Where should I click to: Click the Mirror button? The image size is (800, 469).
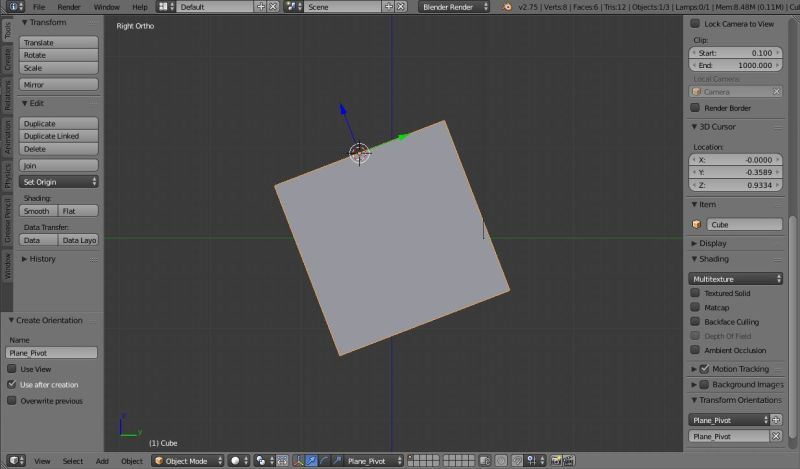pyautogui.click(x=59, y=85)
